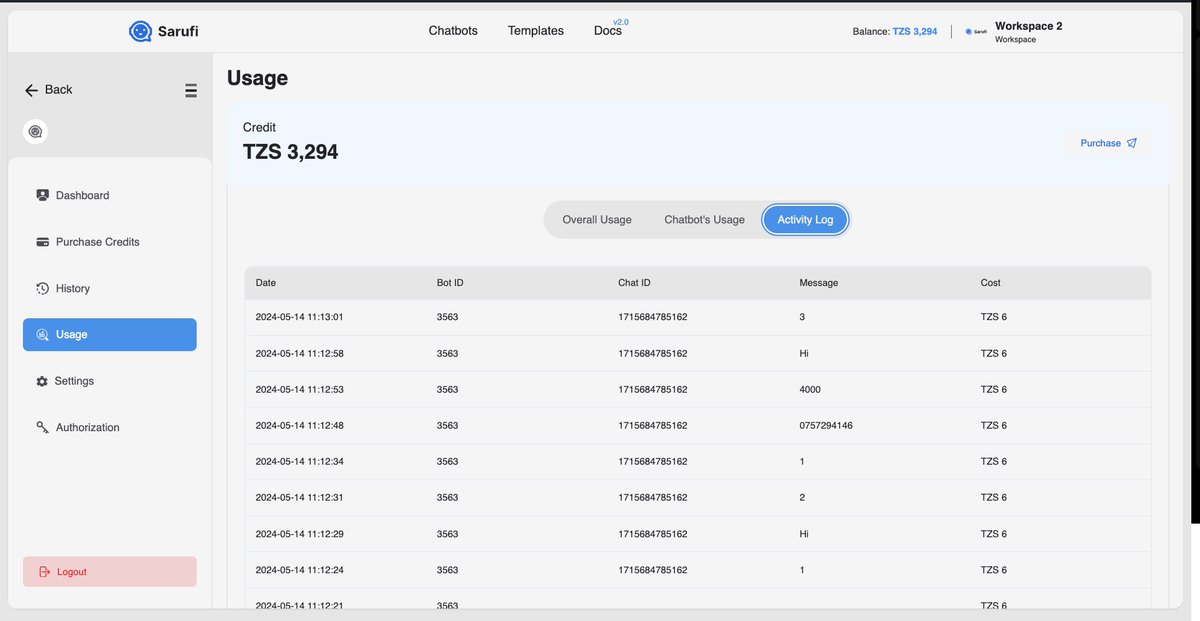The width and height of the screenshot is (1200, 621).
Task: Click the Bot ID column header
Action: [x=450, y=283]
